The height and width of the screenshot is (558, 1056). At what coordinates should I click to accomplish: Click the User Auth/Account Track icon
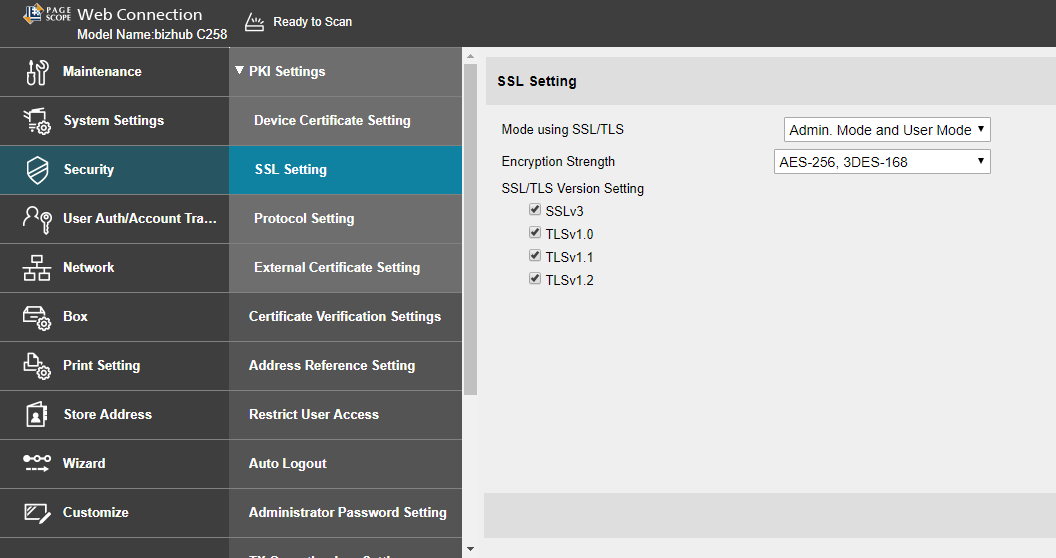pos(37,219)
